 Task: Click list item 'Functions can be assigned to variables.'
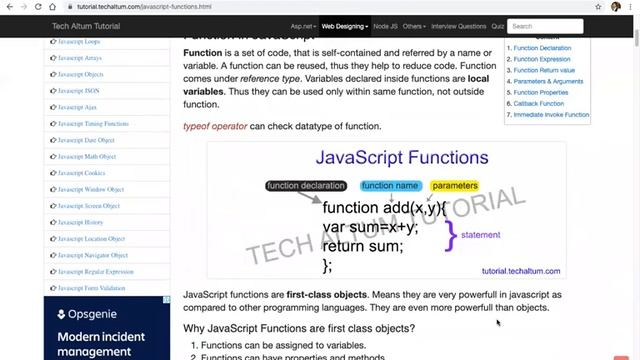(x=283, y=345)
